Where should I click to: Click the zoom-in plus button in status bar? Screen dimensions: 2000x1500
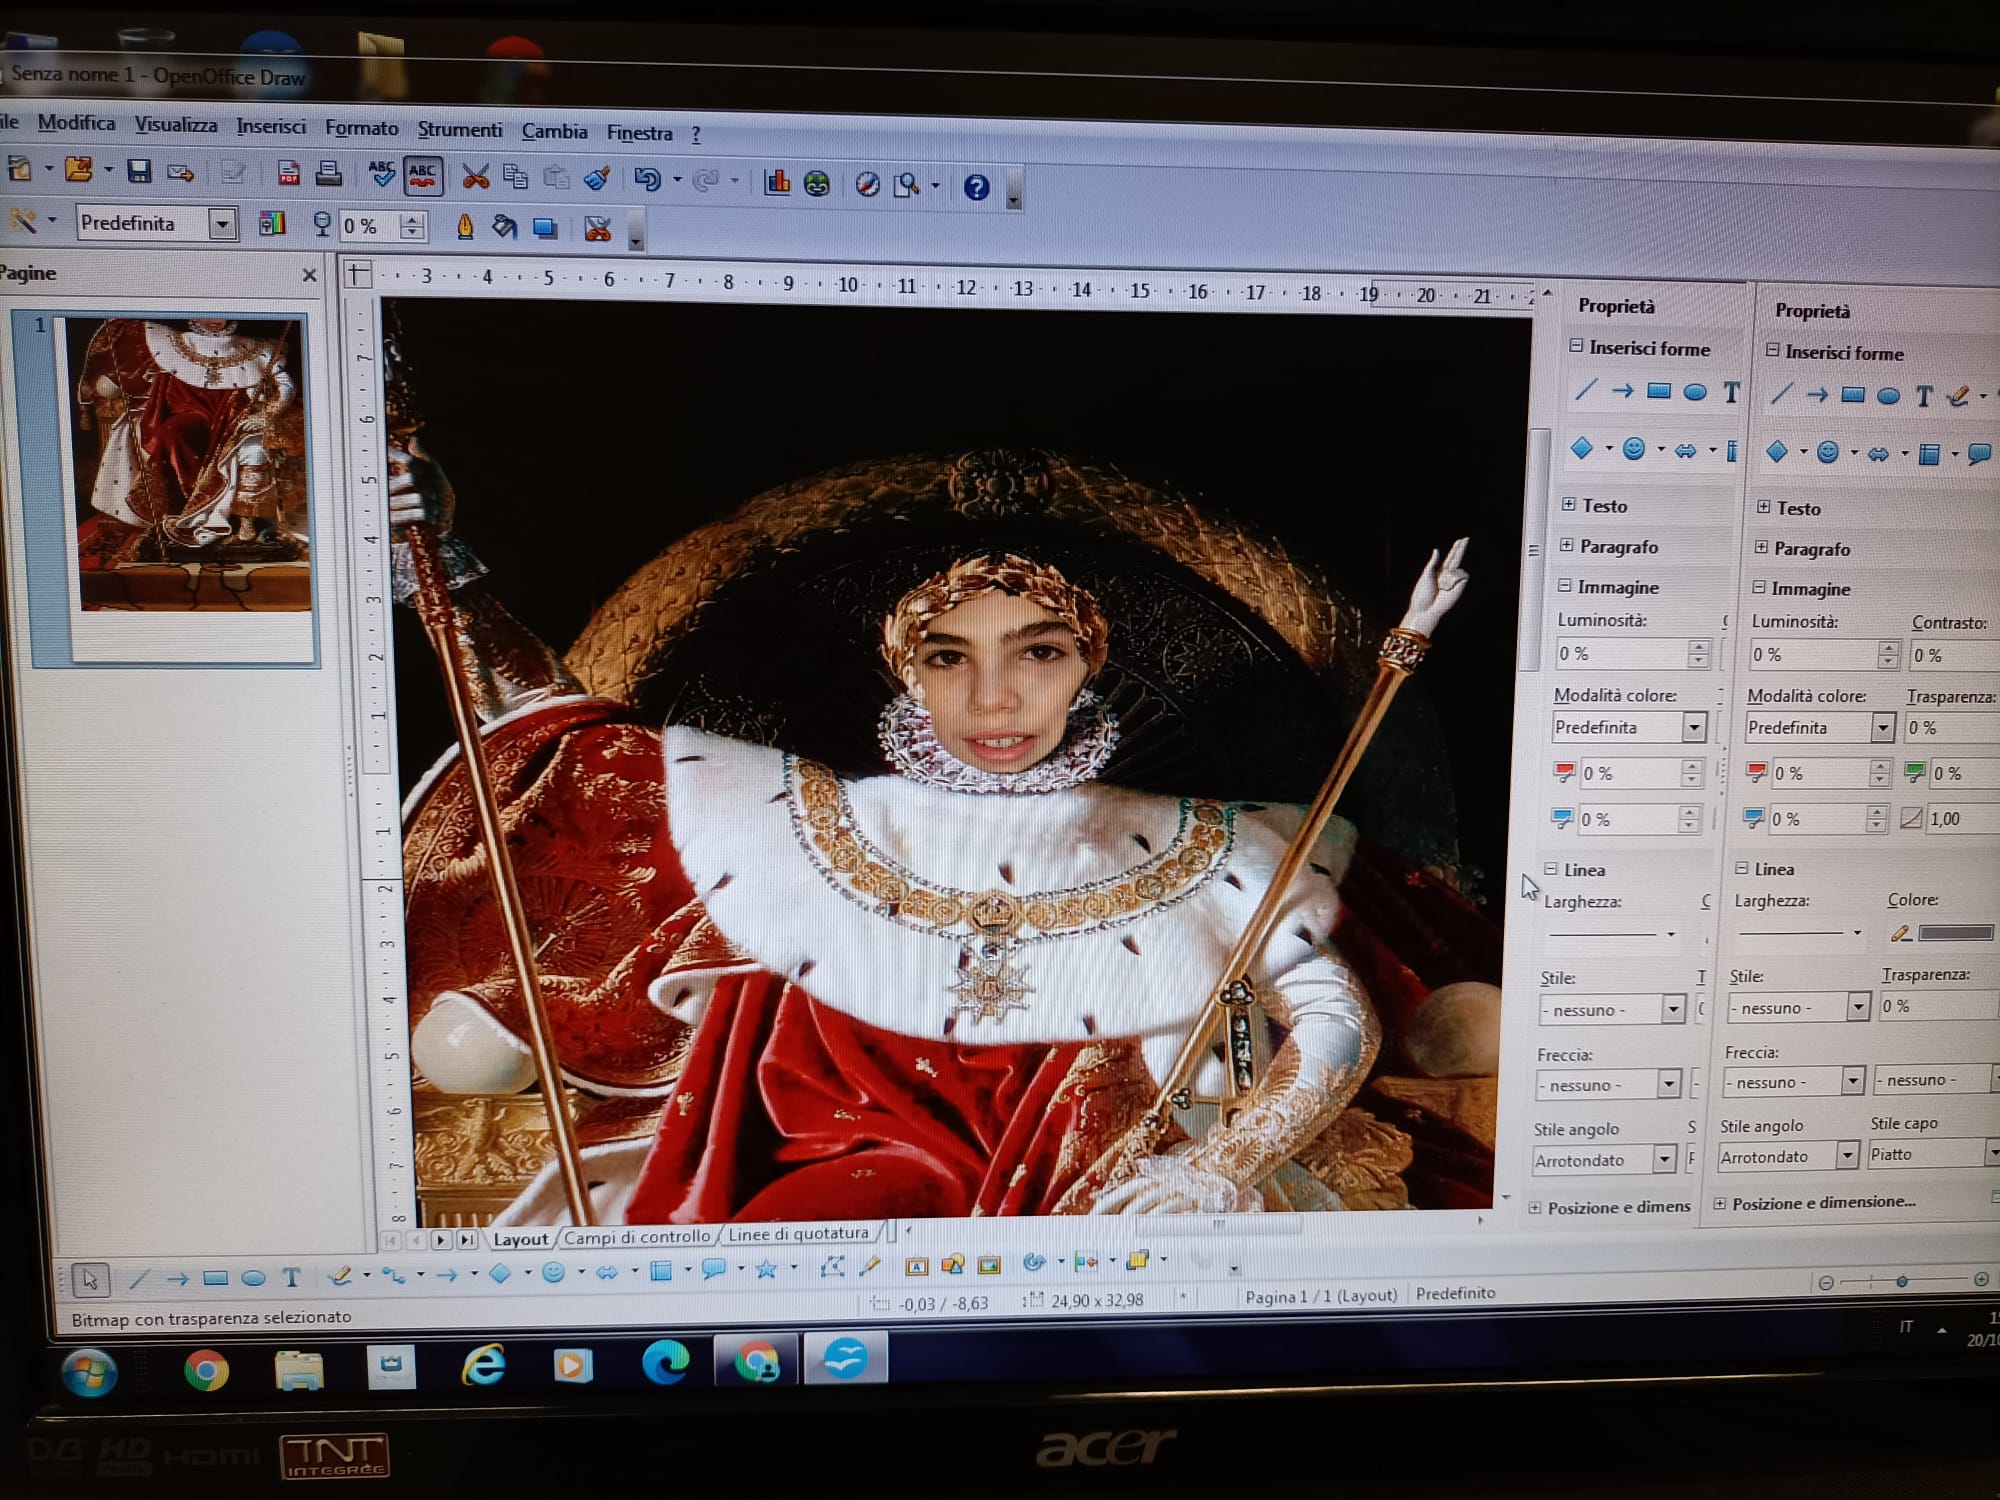[x=1981, y=1279]
